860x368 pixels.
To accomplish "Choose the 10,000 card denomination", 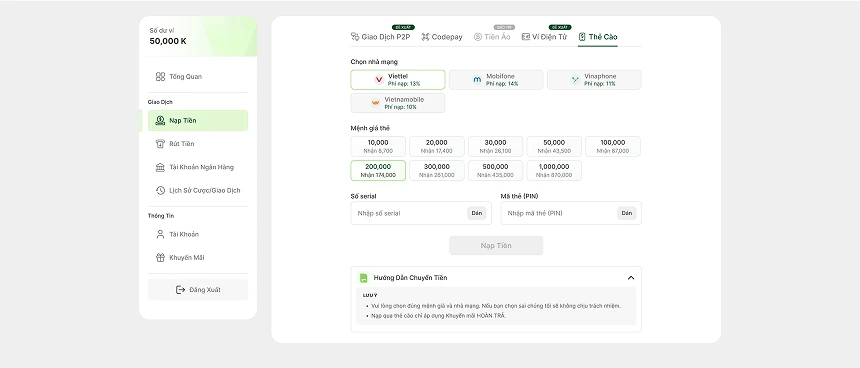I will pyautogui.click(x=378, y=146).
